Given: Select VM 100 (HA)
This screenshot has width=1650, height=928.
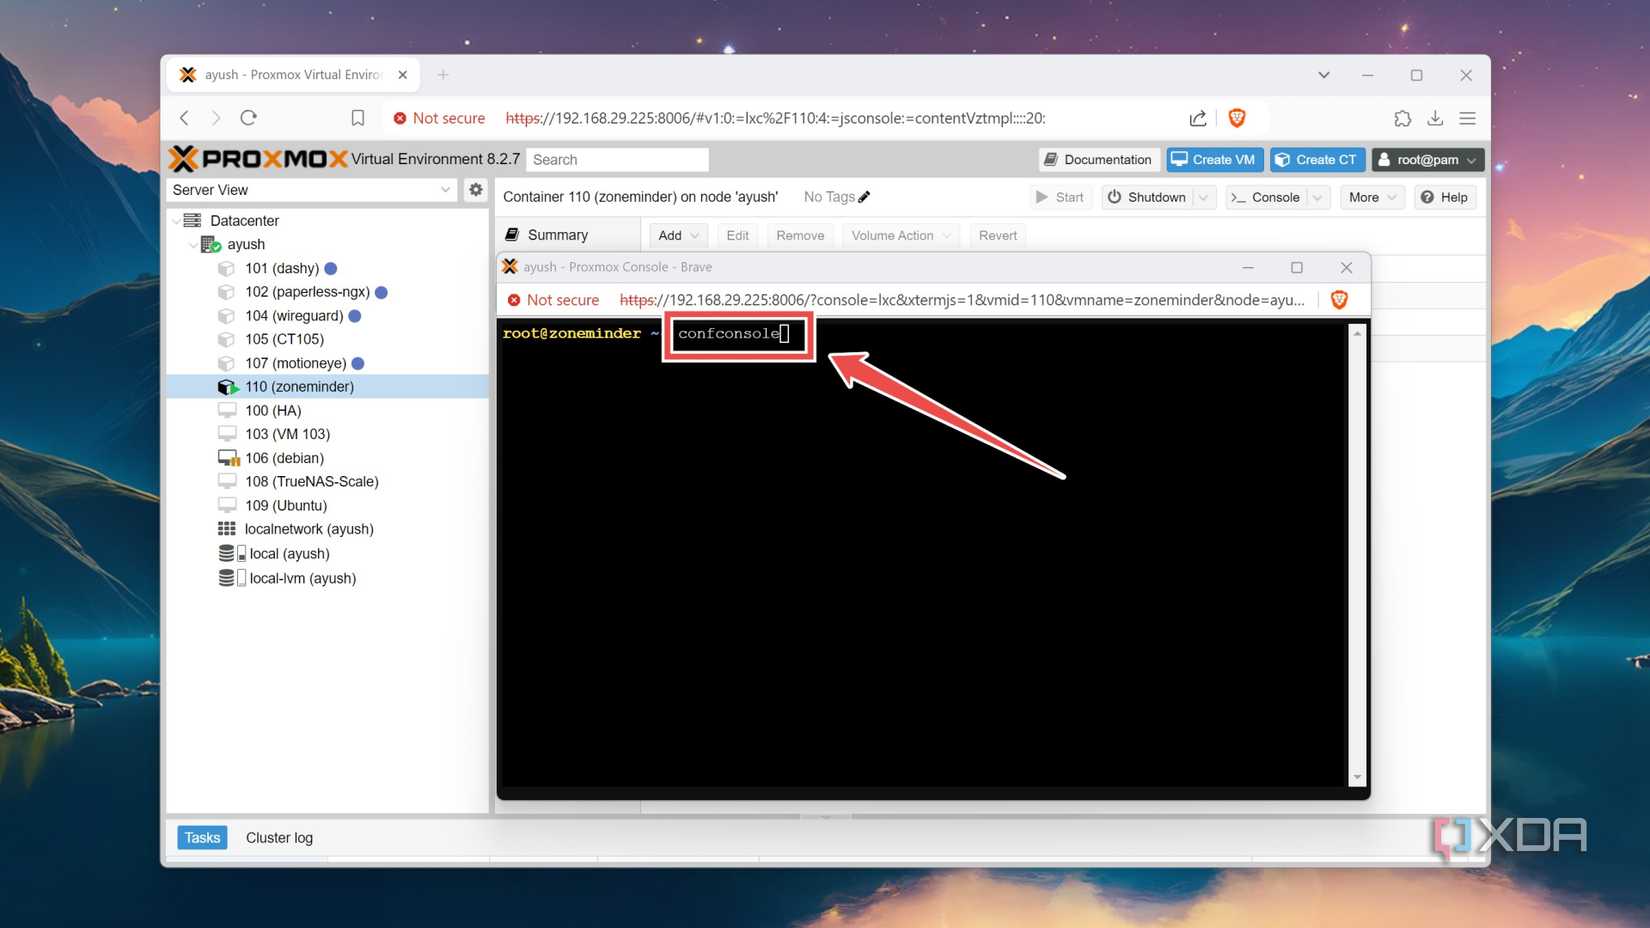Looking at the screenshot, I should click(272, 411).
